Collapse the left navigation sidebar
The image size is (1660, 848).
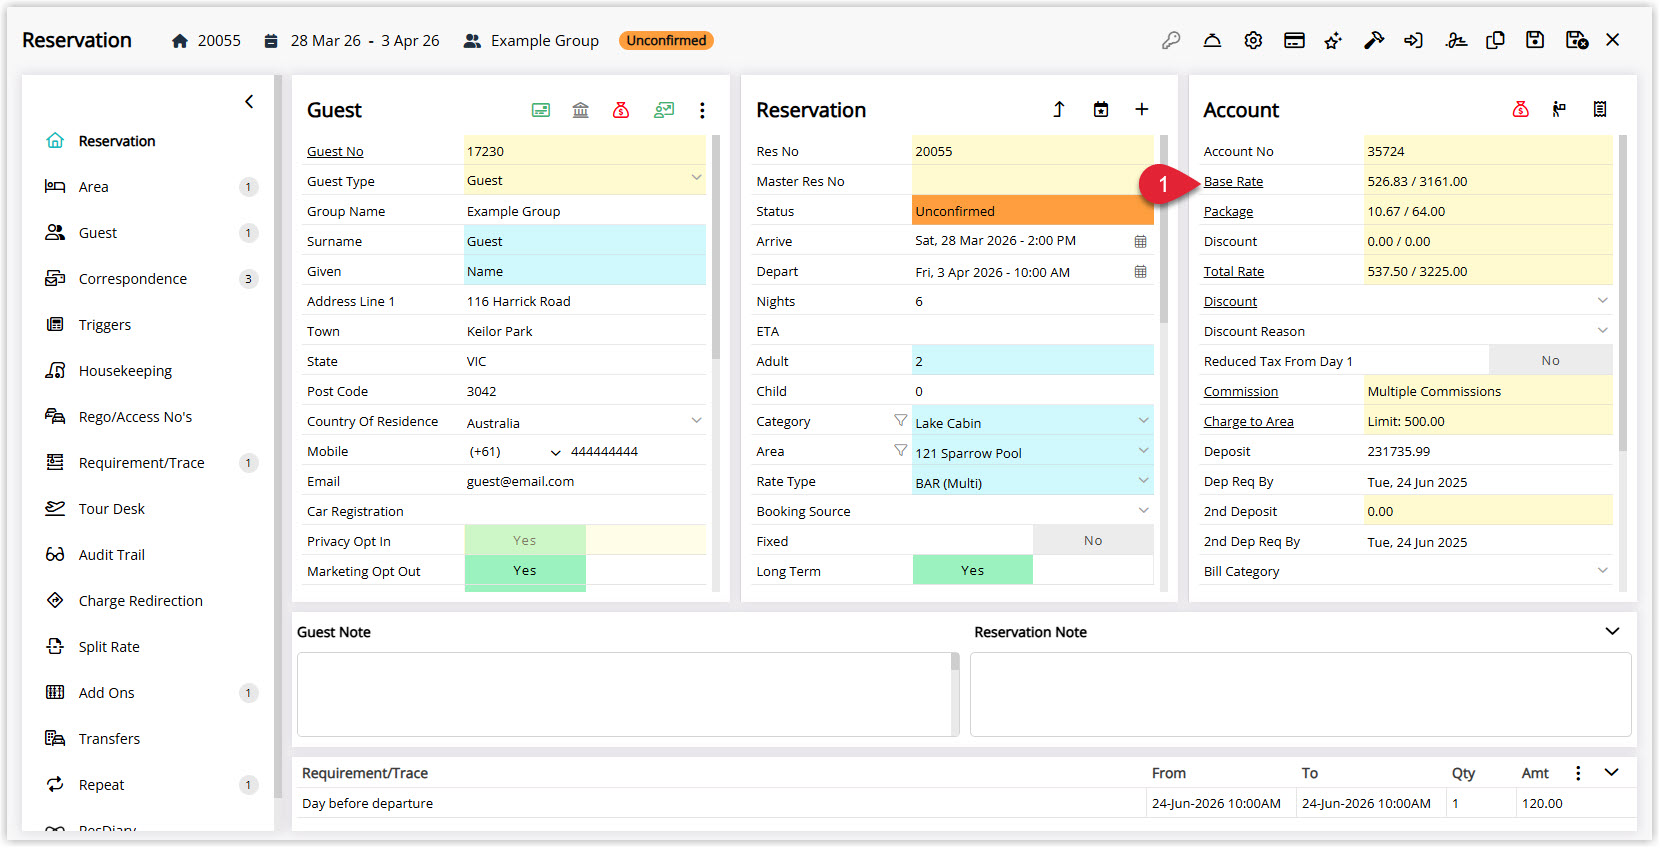pos(249,101)
